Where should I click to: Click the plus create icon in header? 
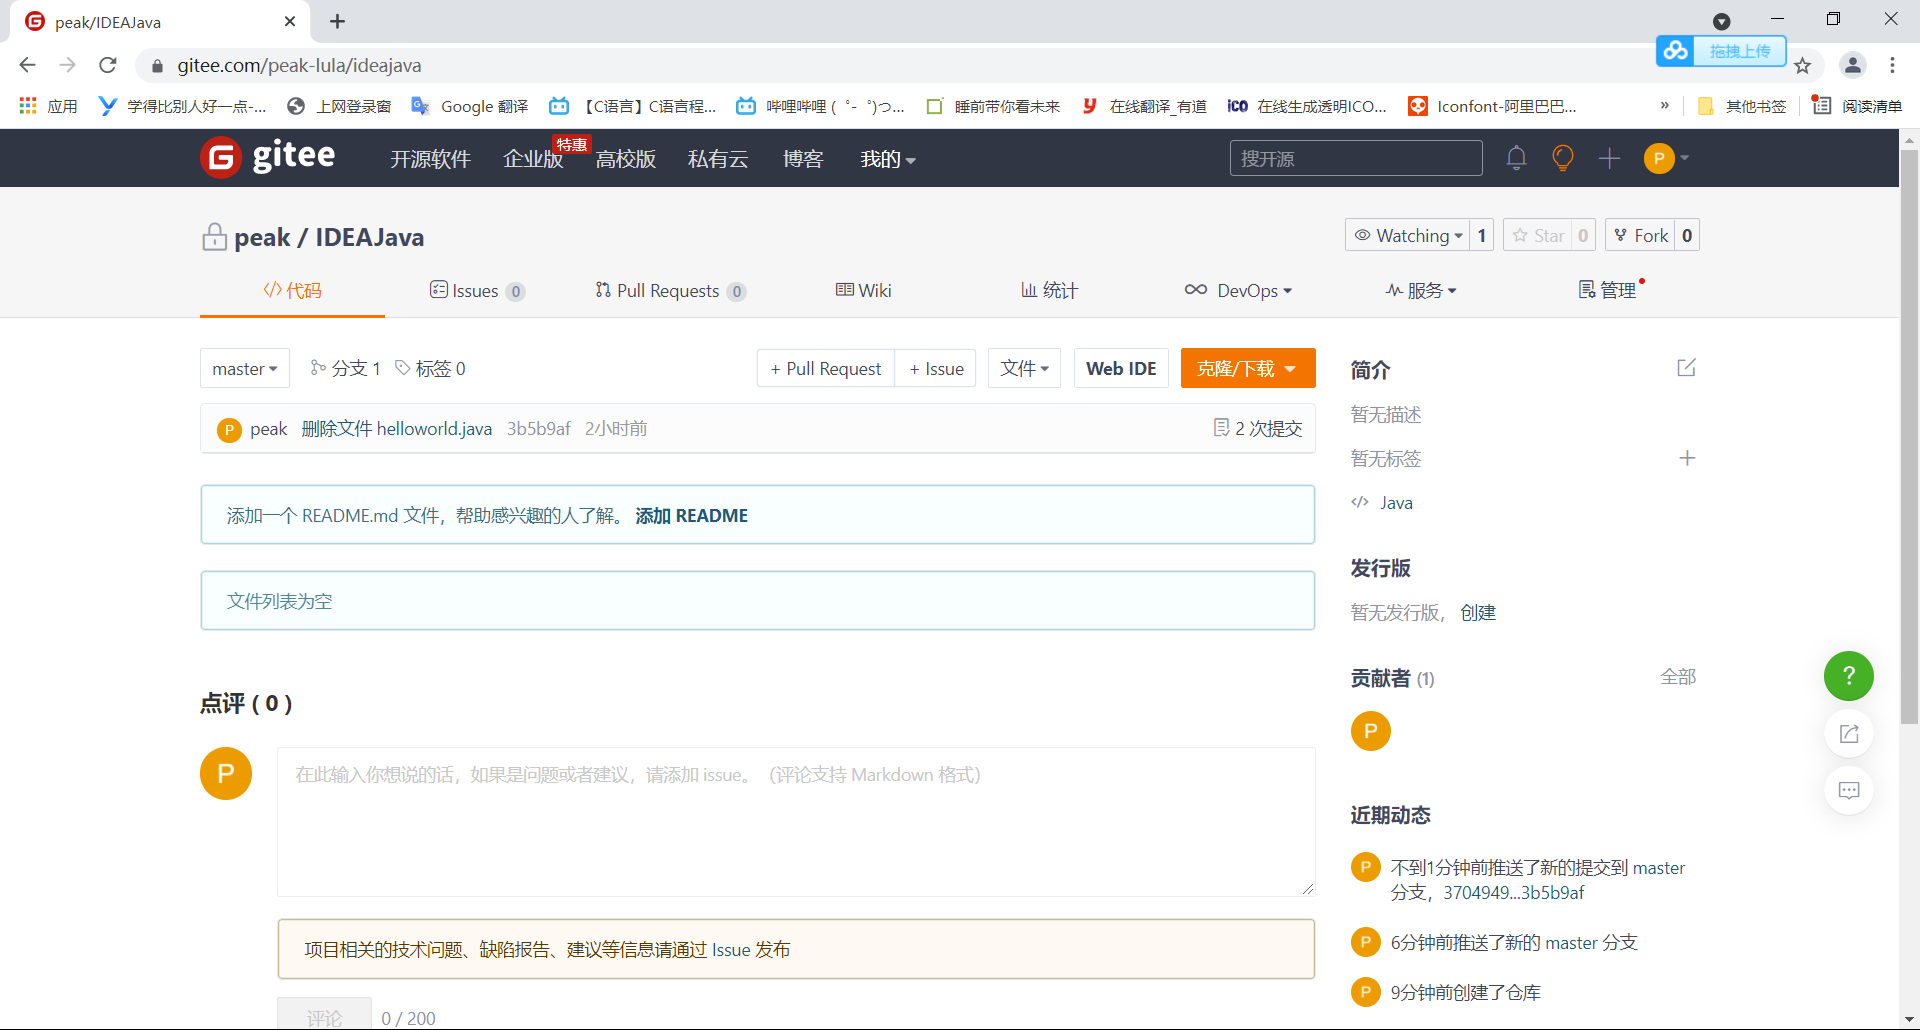[1609, 158]
